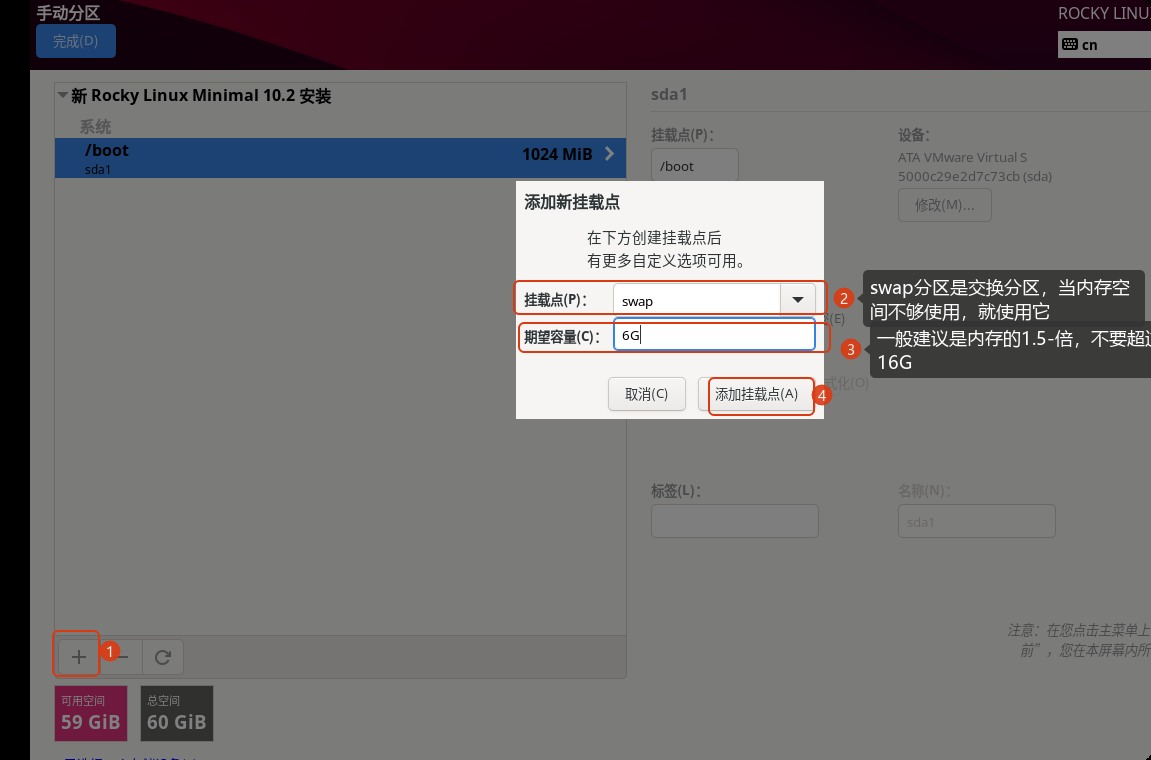
Task: Click the 标签(L) label input field
Action: 735,521
